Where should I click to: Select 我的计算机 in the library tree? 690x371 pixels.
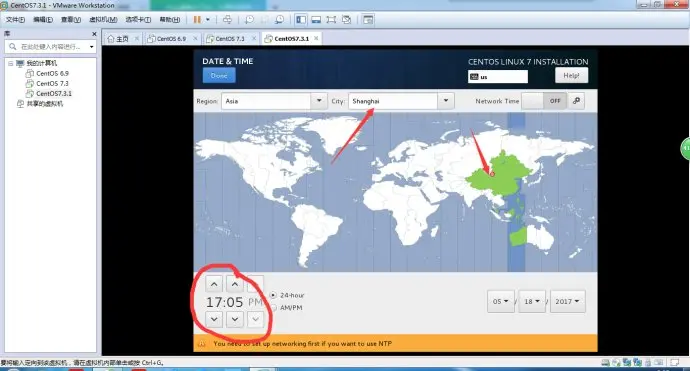[41, 63]
